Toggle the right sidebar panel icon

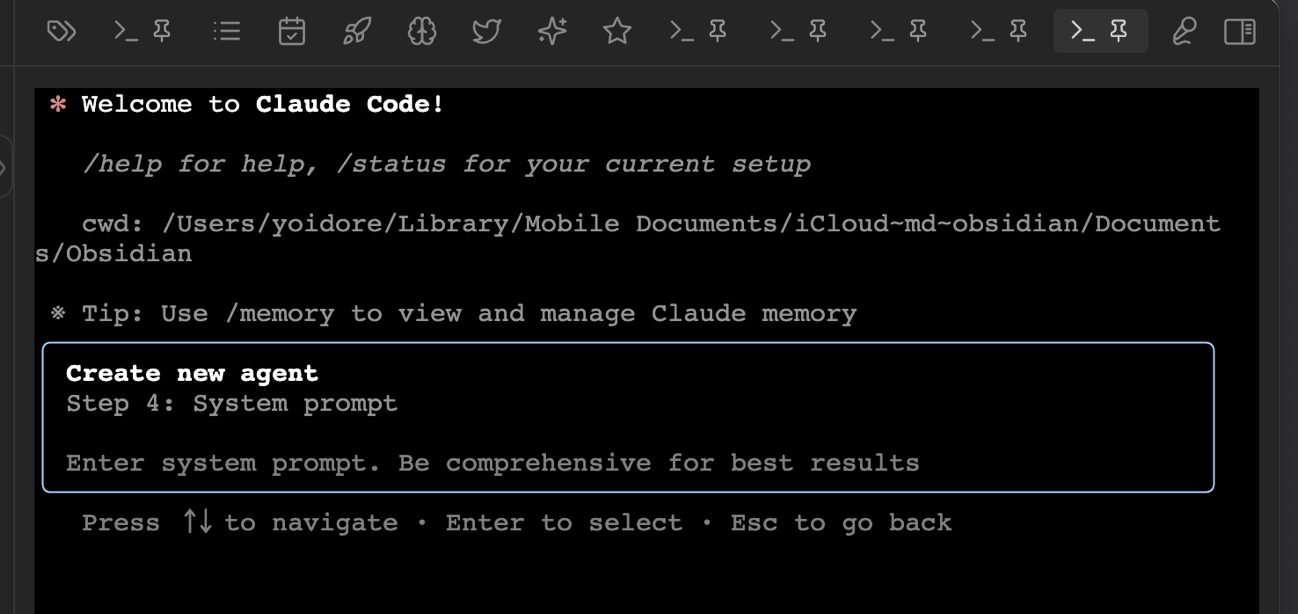click(1239, 32)
